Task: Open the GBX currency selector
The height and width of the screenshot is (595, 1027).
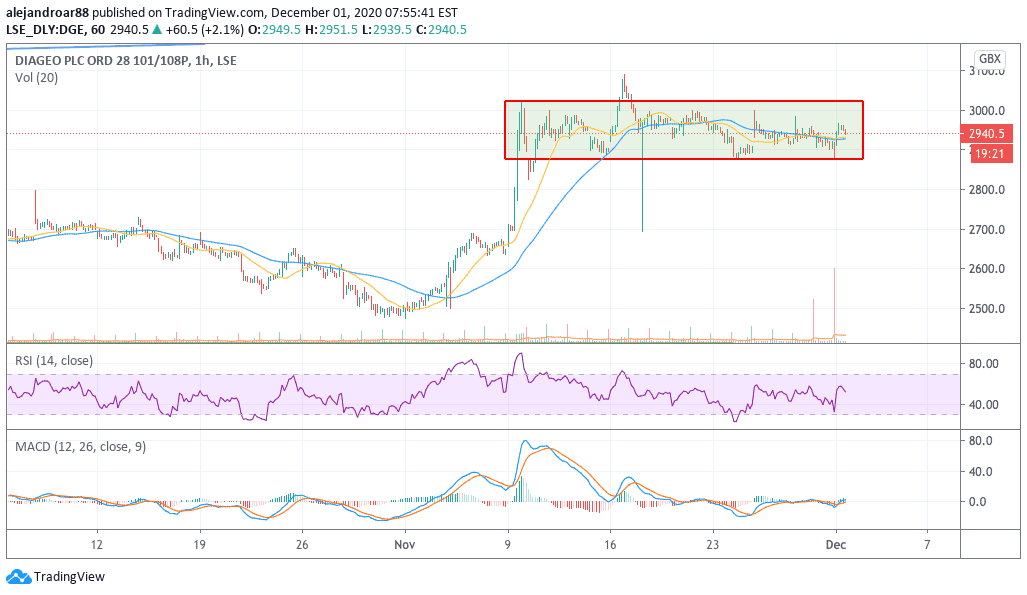Action: (989, 59)
